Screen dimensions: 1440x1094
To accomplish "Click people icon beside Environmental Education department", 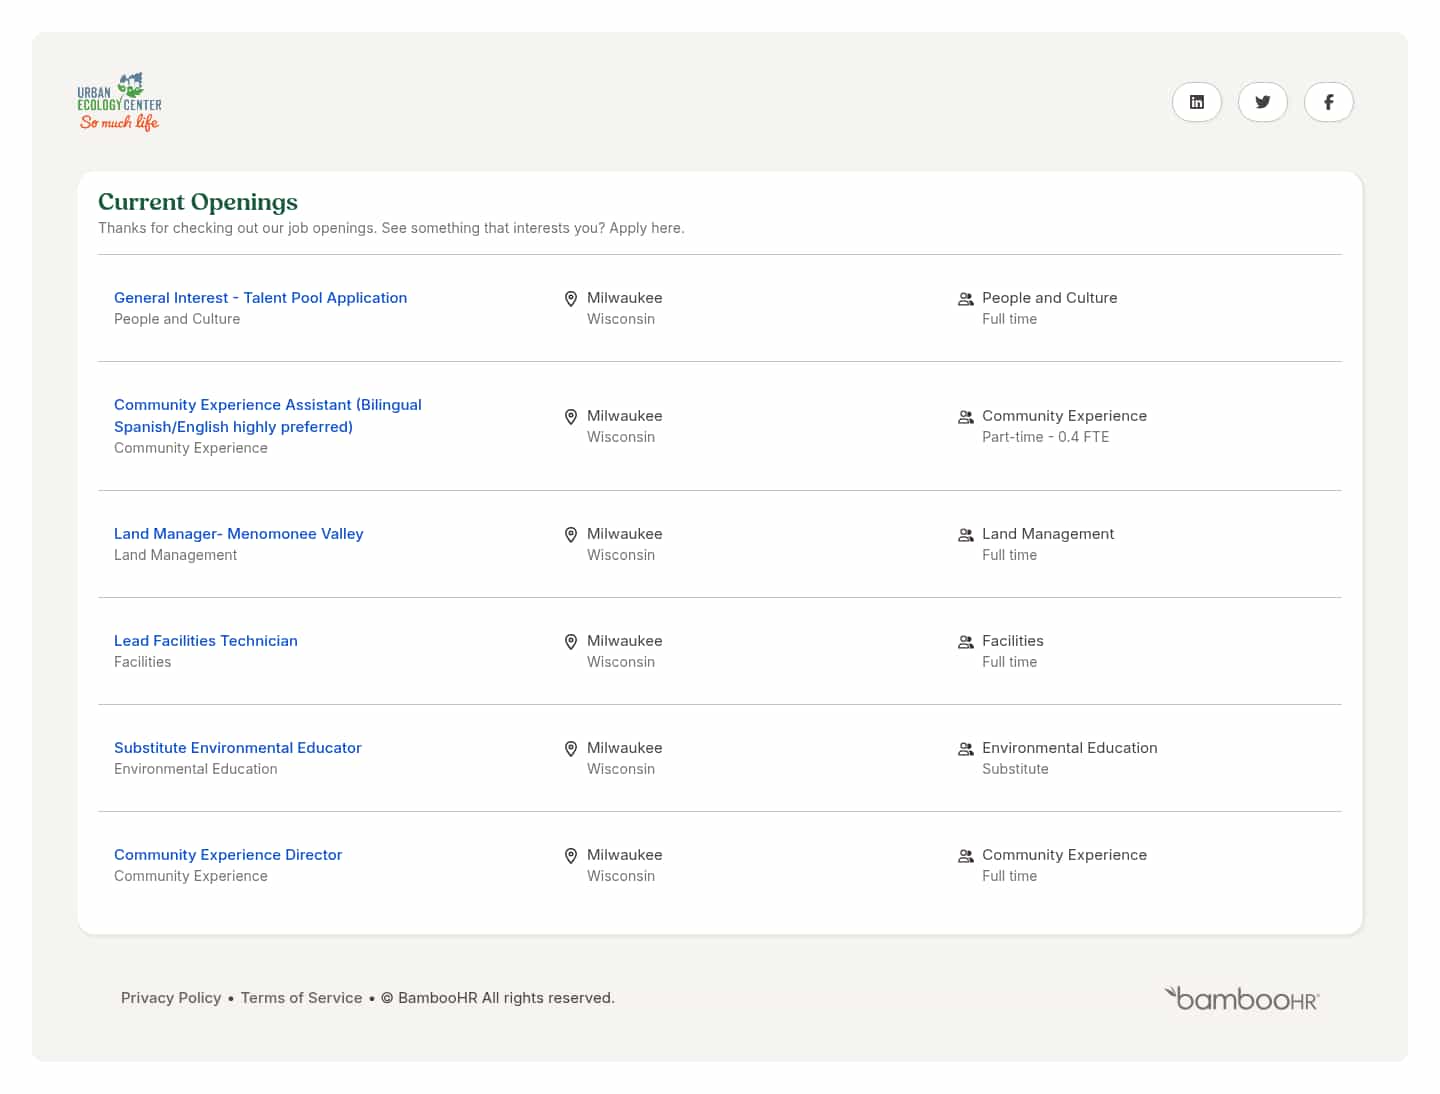I will pyautogui.click(x=966, y=749).
